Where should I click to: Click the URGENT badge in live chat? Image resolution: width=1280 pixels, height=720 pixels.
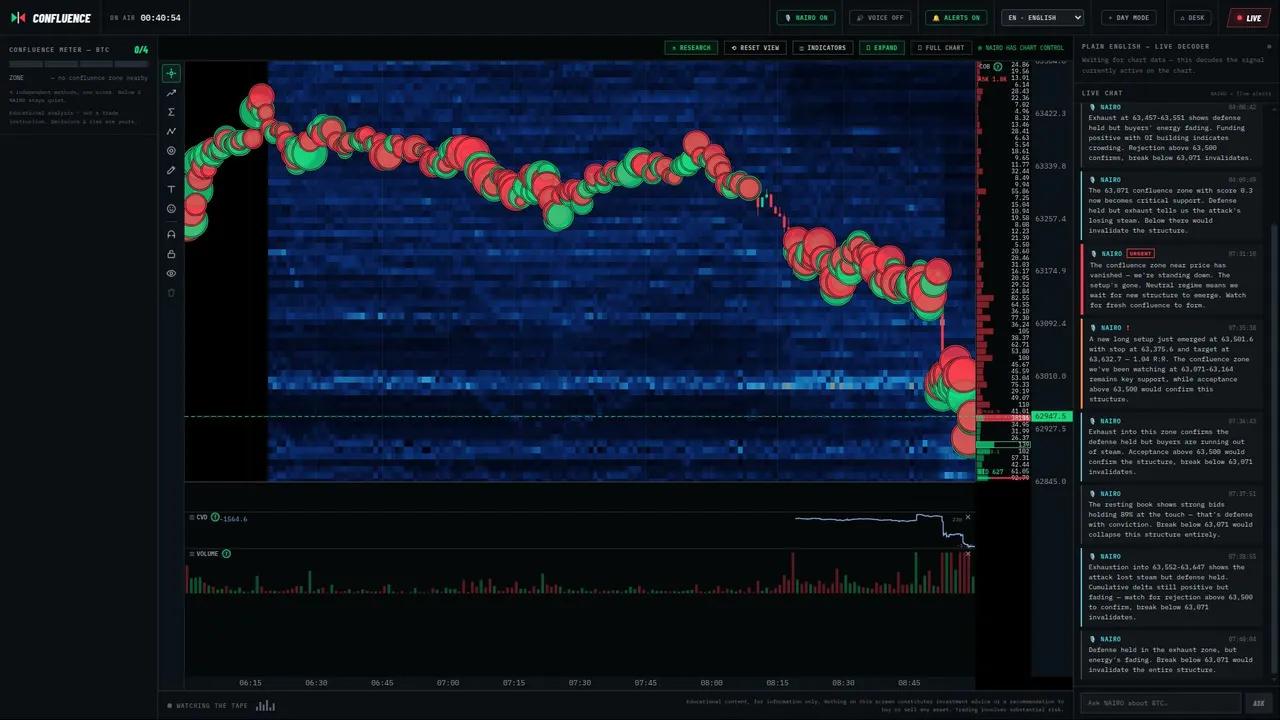(1140, 254)
